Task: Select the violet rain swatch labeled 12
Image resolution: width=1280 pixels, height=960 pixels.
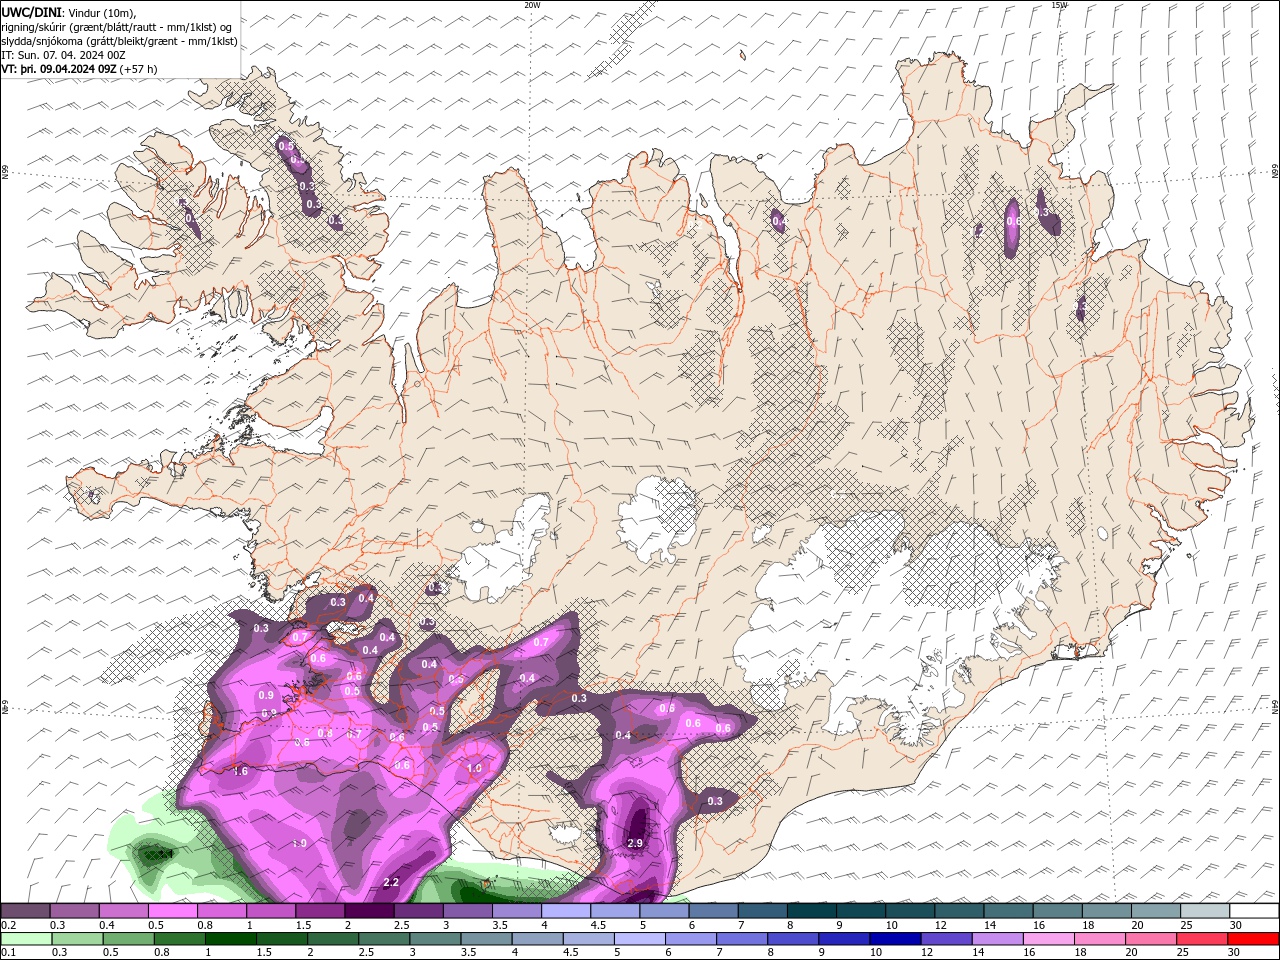Action: 945,939
